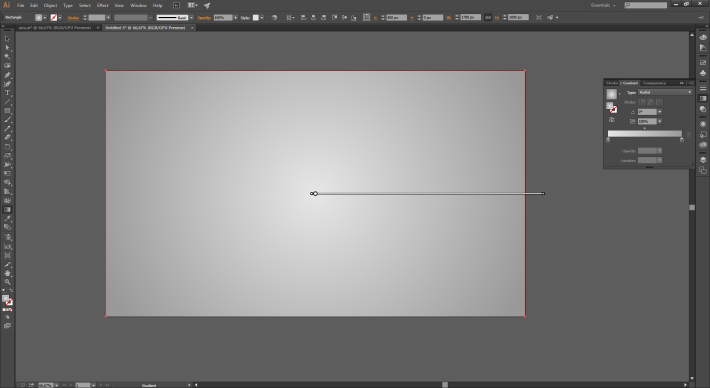Select the Type tool in toolbox
710x388 pixels.
tap(7, 93)
